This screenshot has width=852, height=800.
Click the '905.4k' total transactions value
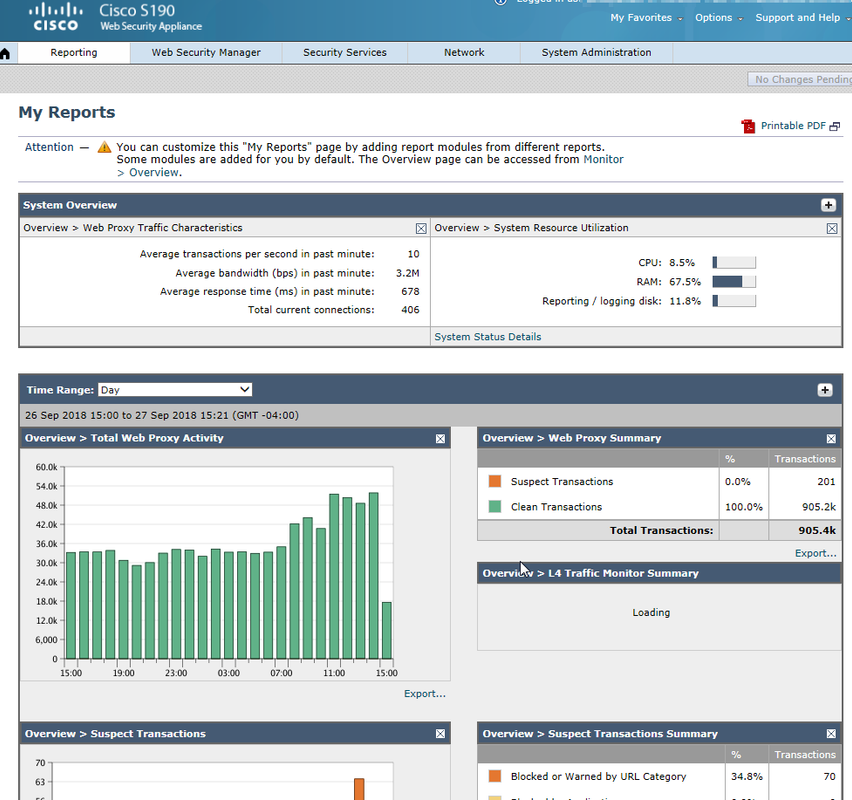pyautogui.click(x=817, y=530)
